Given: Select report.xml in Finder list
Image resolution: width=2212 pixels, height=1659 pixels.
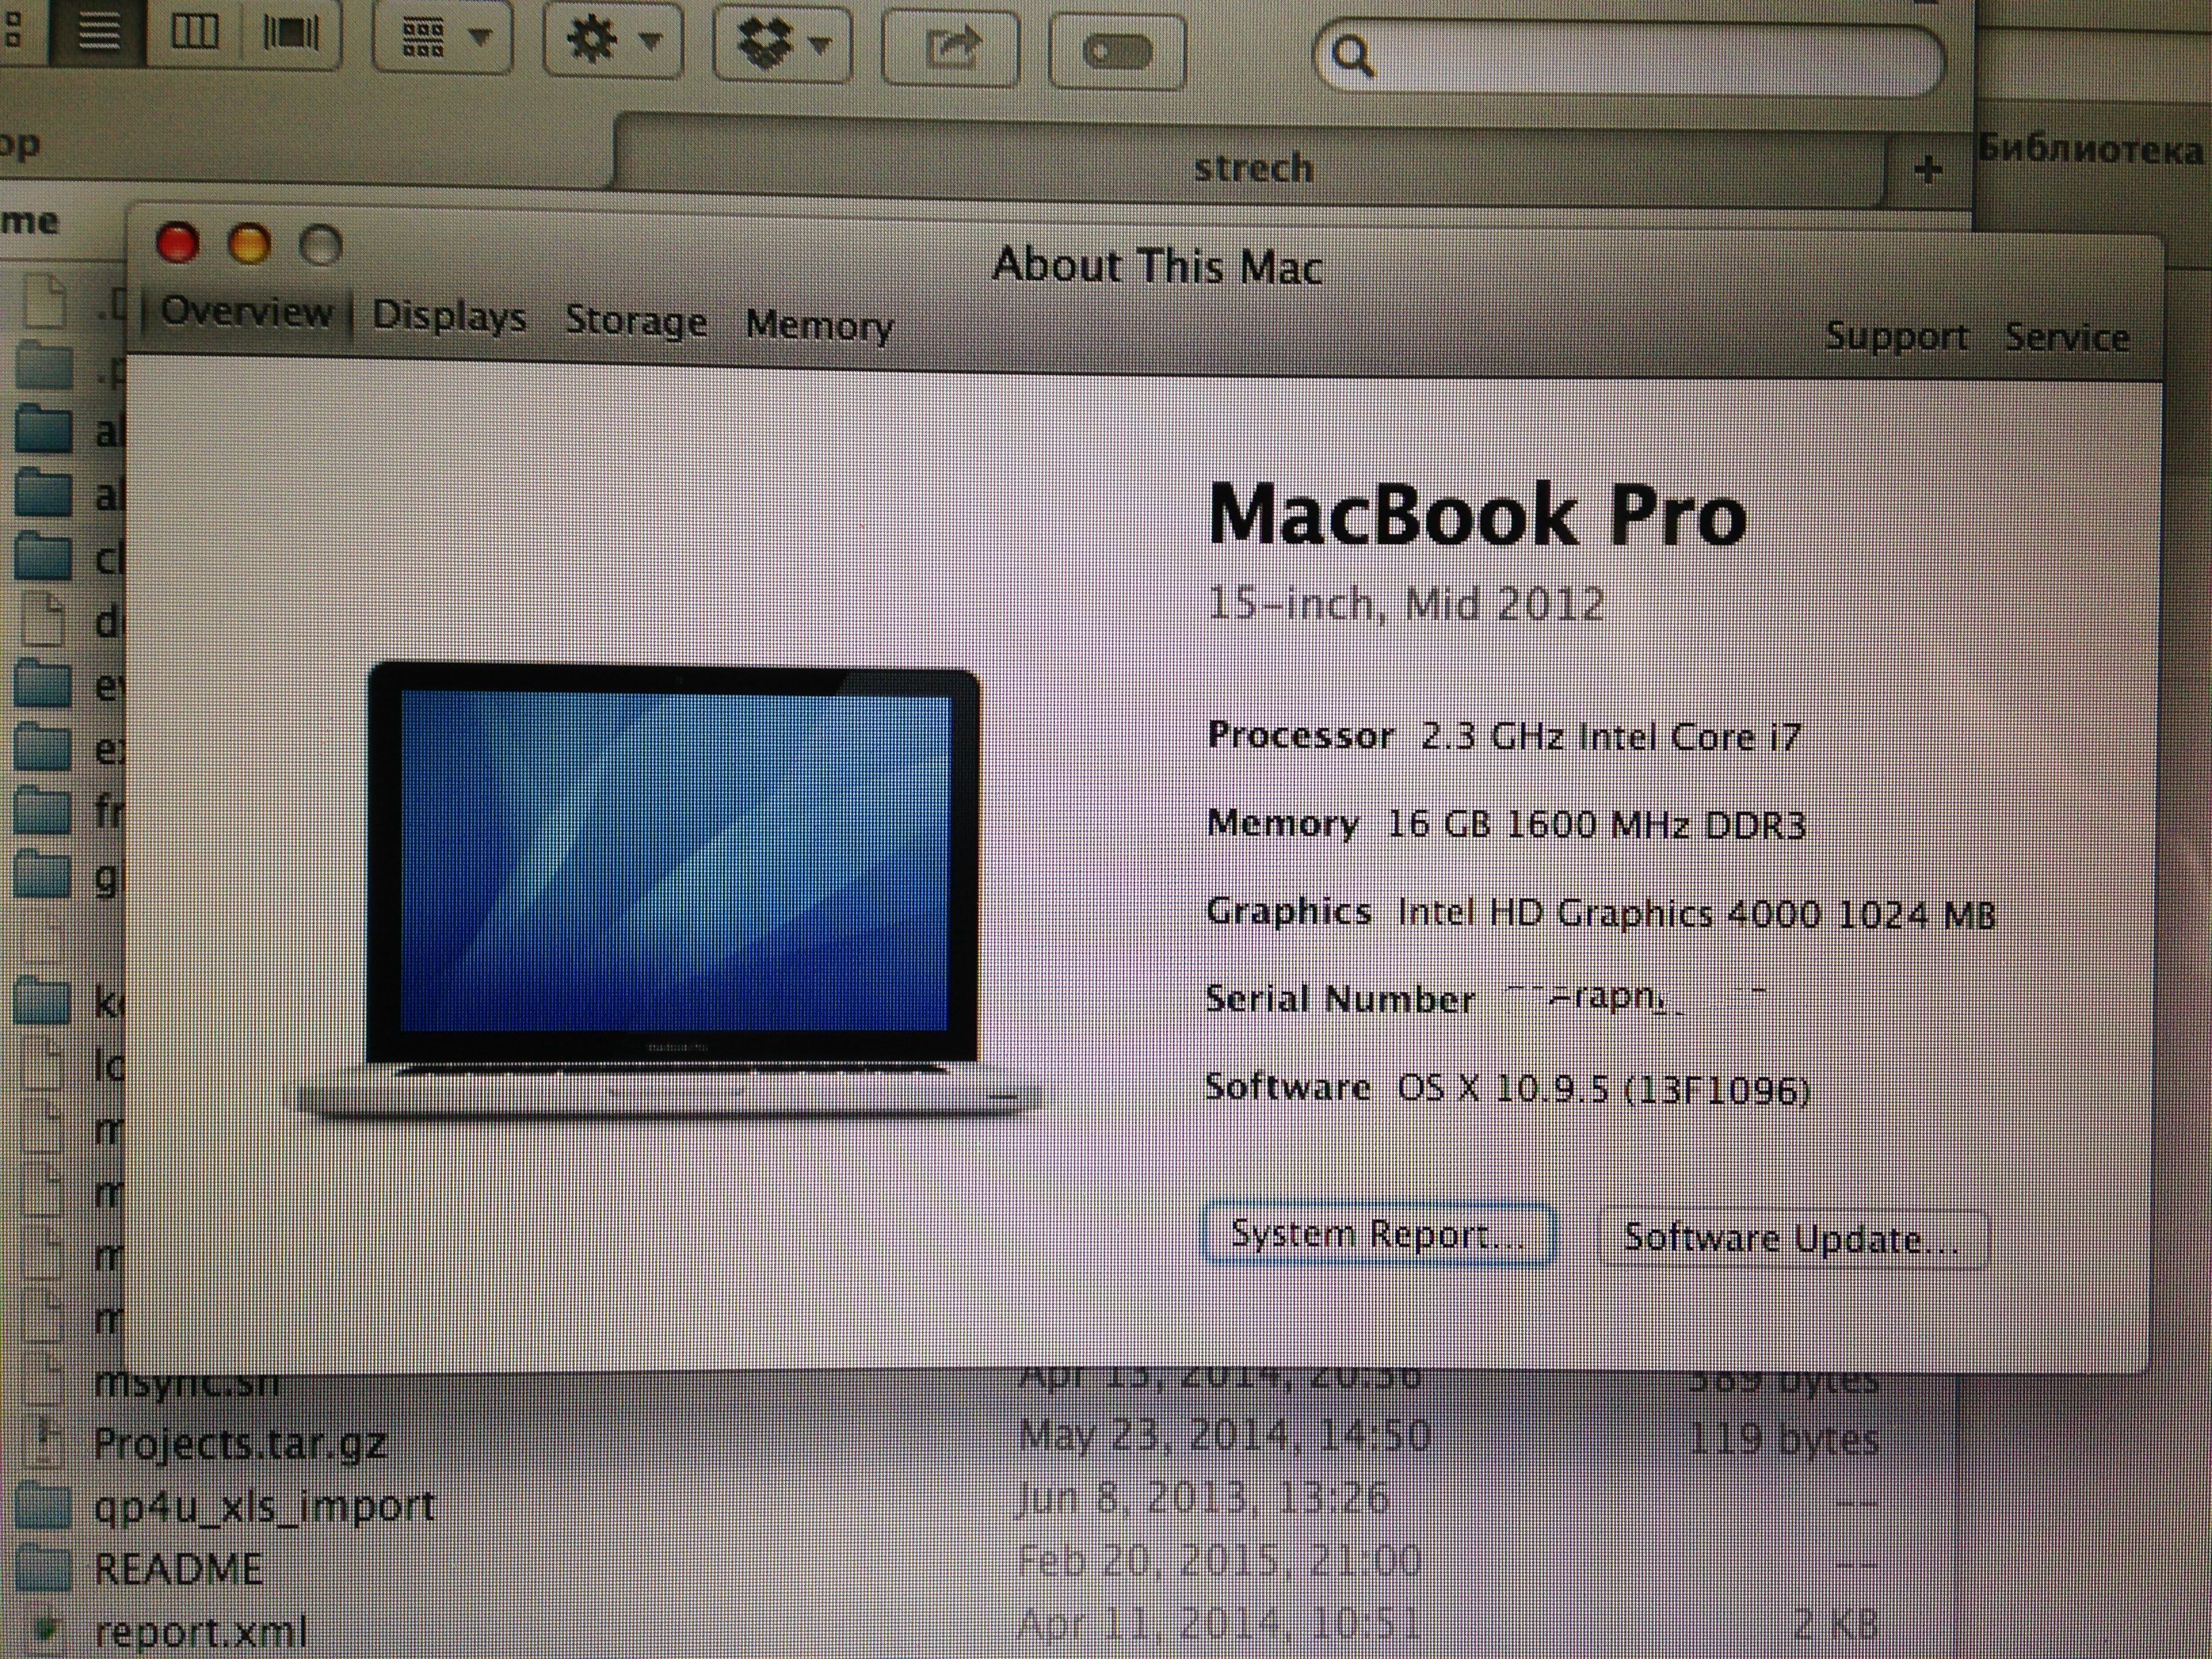Looking at the screenshot, I should click(200, 1632).
